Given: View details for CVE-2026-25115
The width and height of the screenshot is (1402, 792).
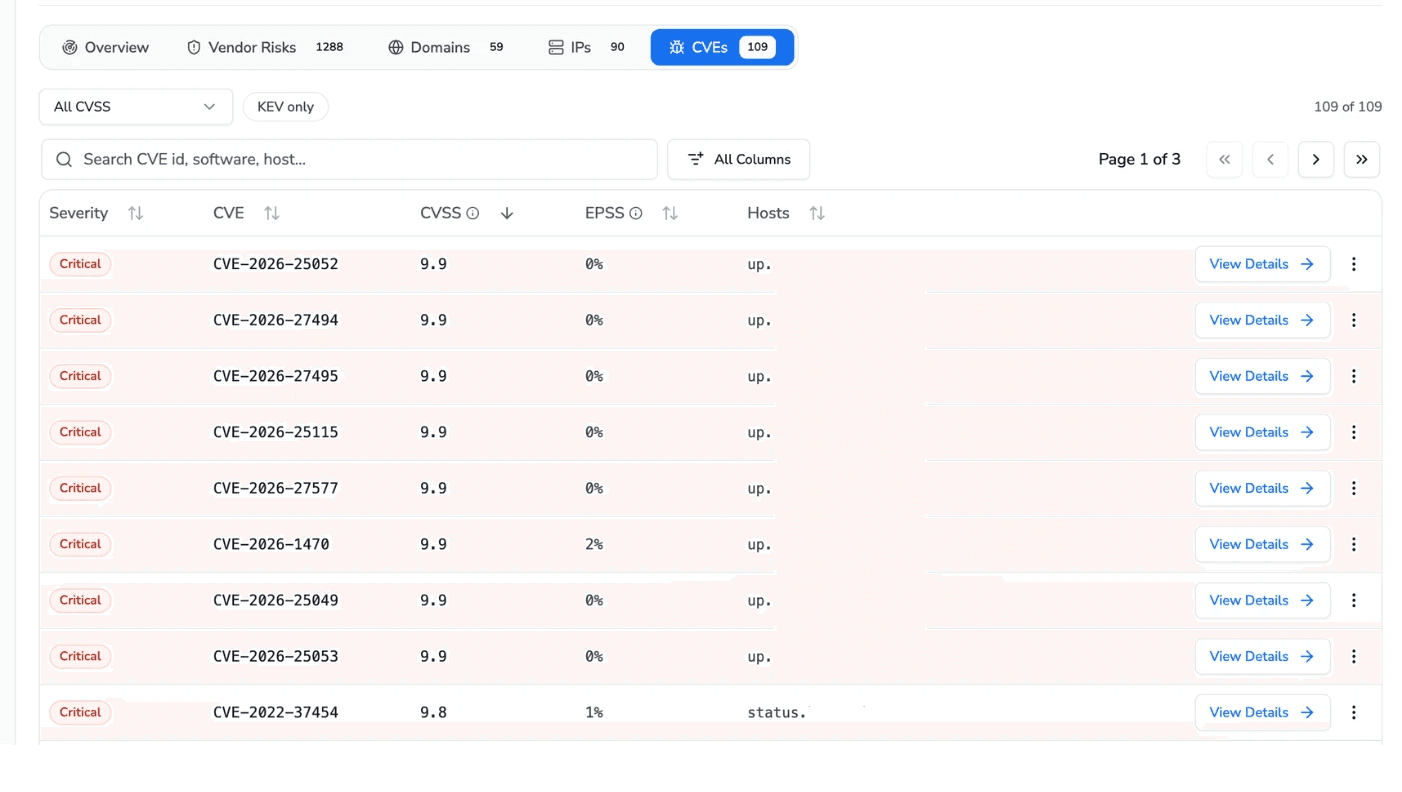Looking at the screenshot, I should tap(1262, 432).
